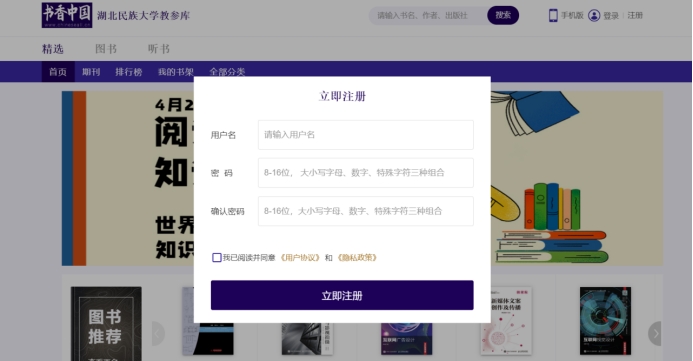Go to previous books with left carousel arrow

[158, 334]
